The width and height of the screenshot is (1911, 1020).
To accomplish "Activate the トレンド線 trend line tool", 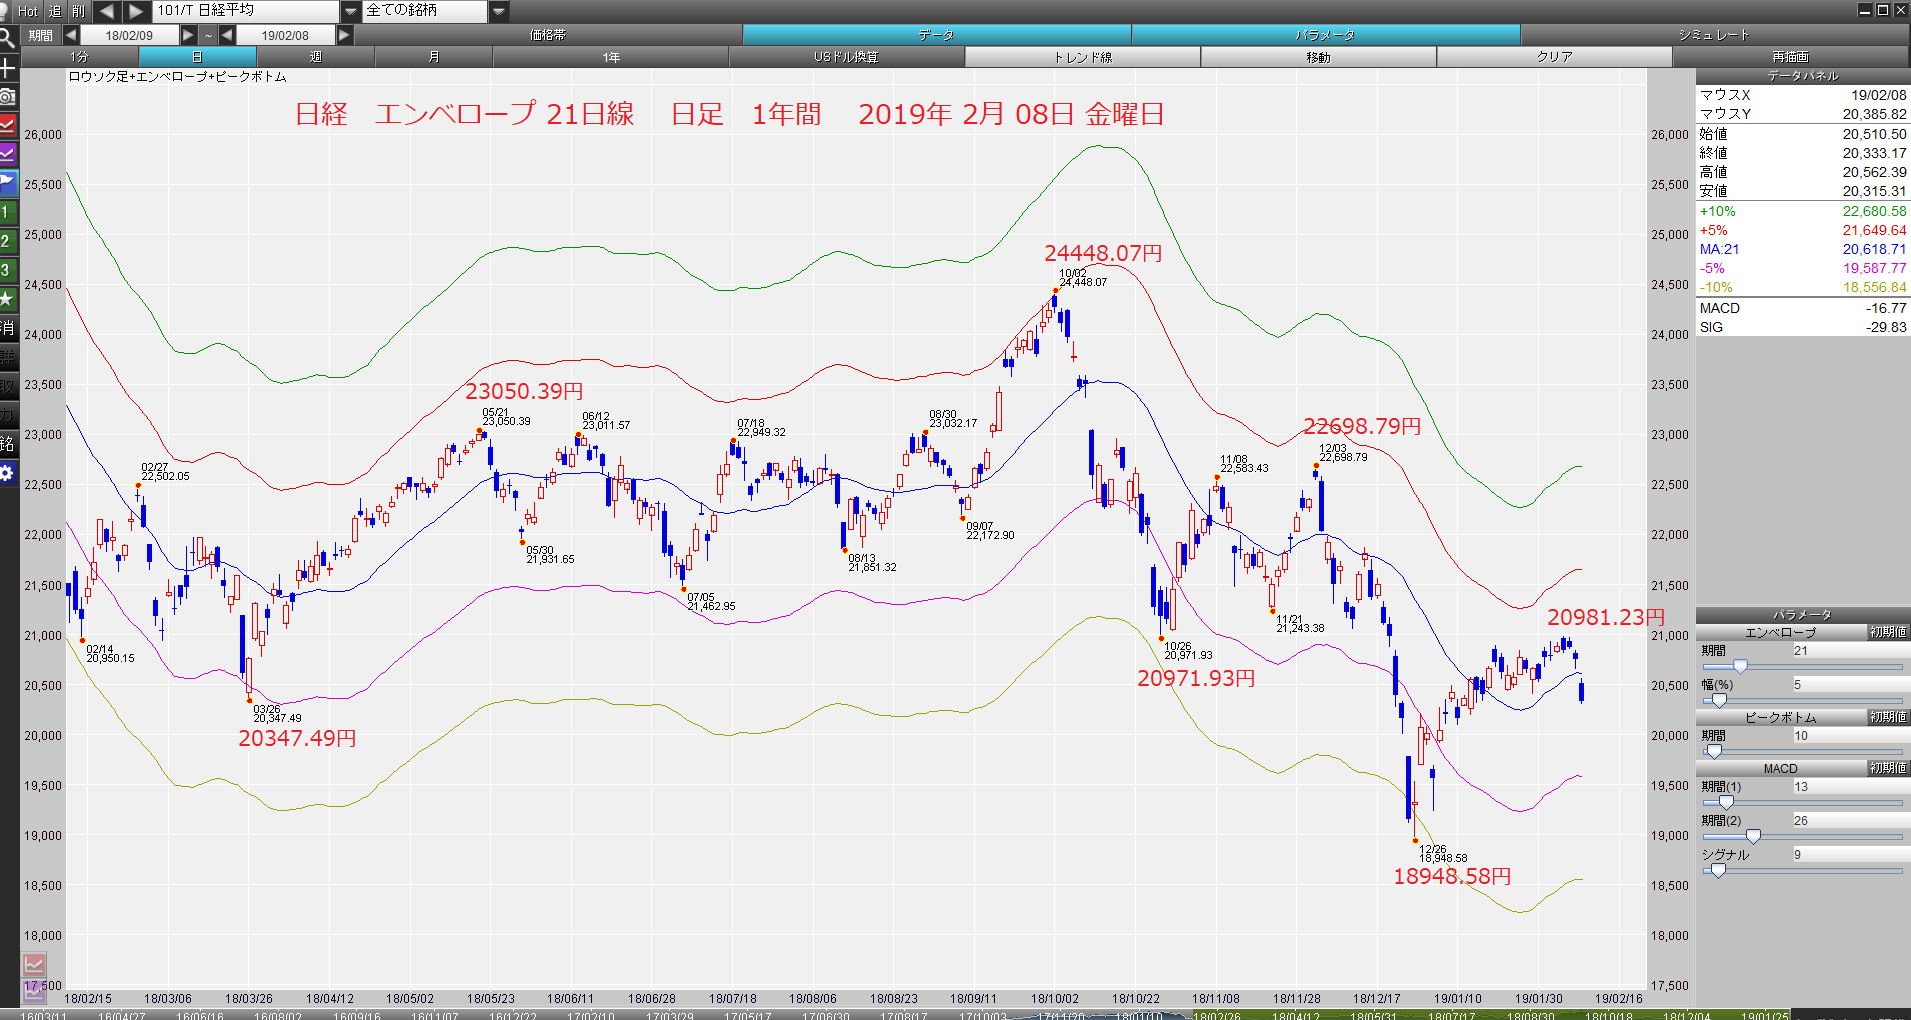I will tap(1083, 57).
